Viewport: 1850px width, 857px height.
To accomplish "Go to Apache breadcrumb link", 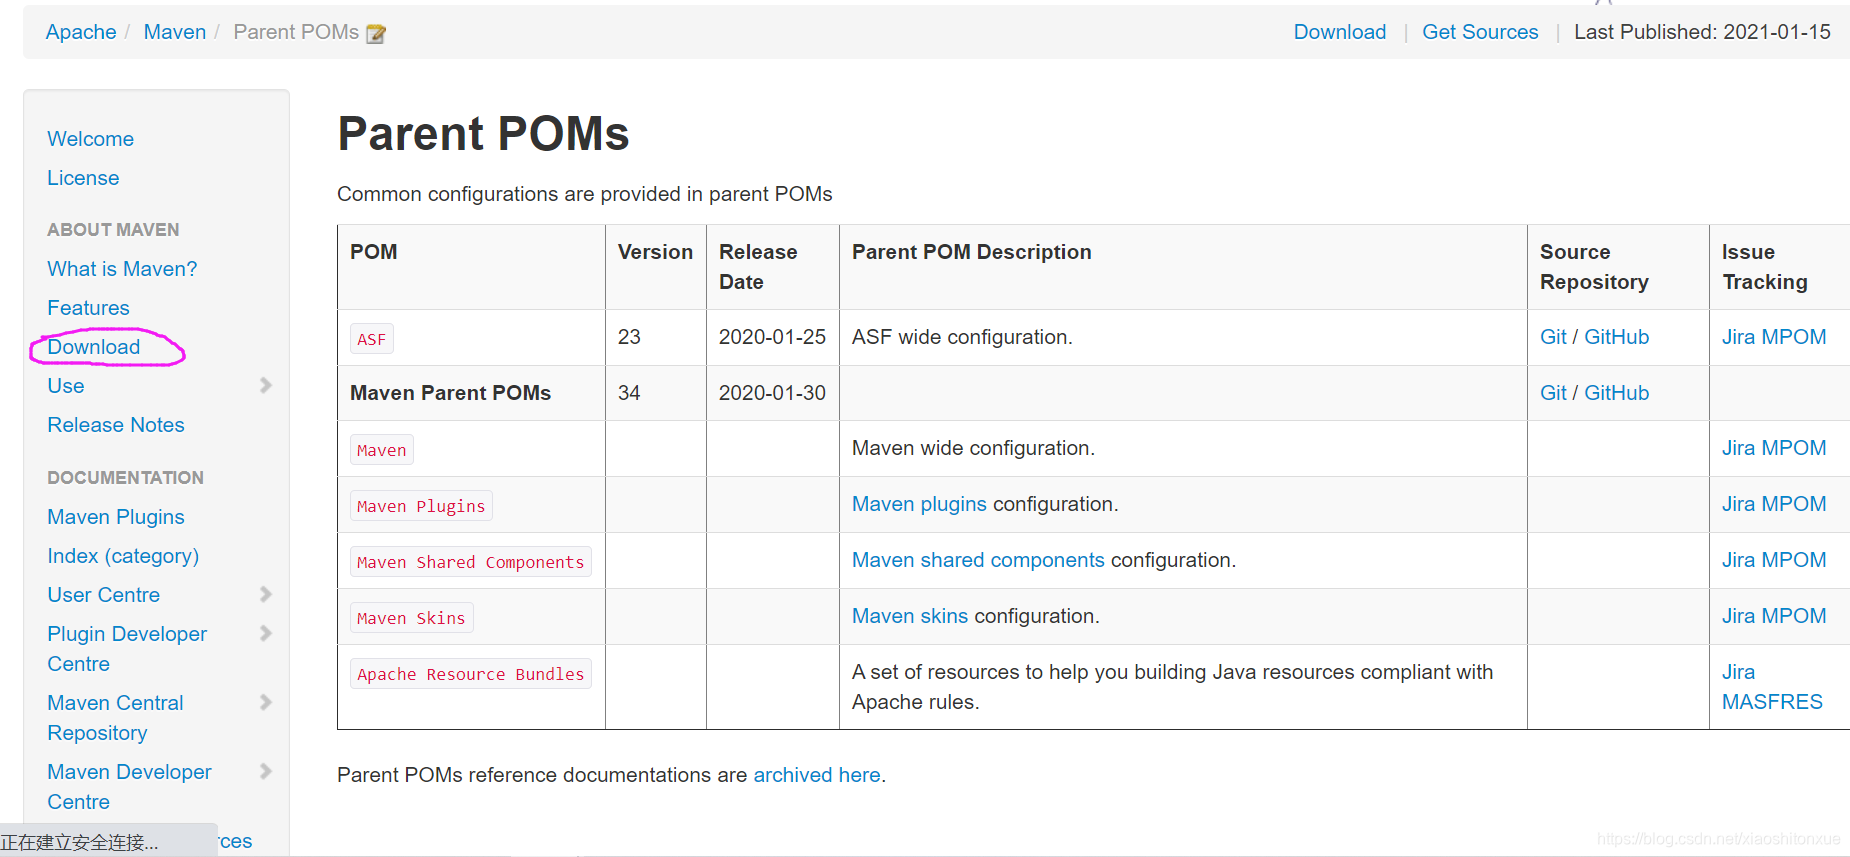I will coord(81,32).
